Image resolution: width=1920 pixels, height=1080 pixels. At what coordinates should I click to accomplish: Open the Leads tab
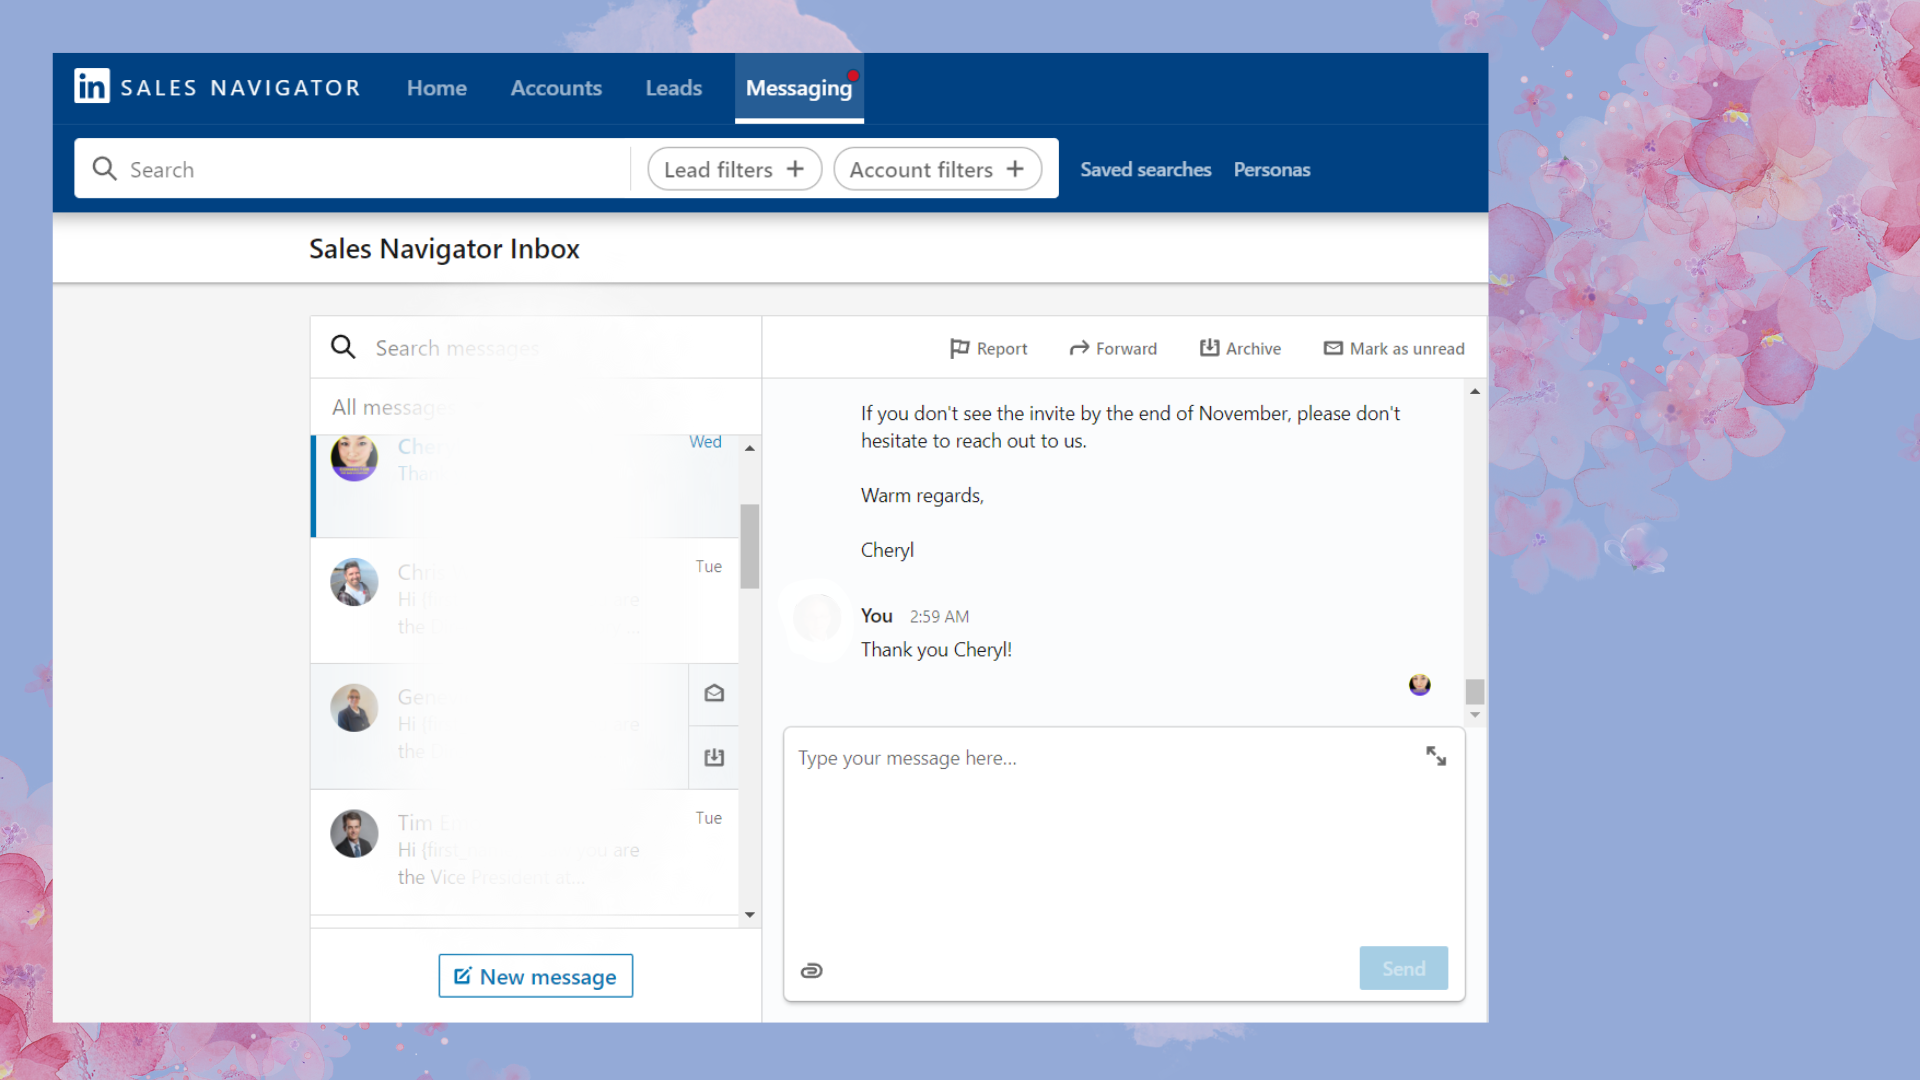673,88
